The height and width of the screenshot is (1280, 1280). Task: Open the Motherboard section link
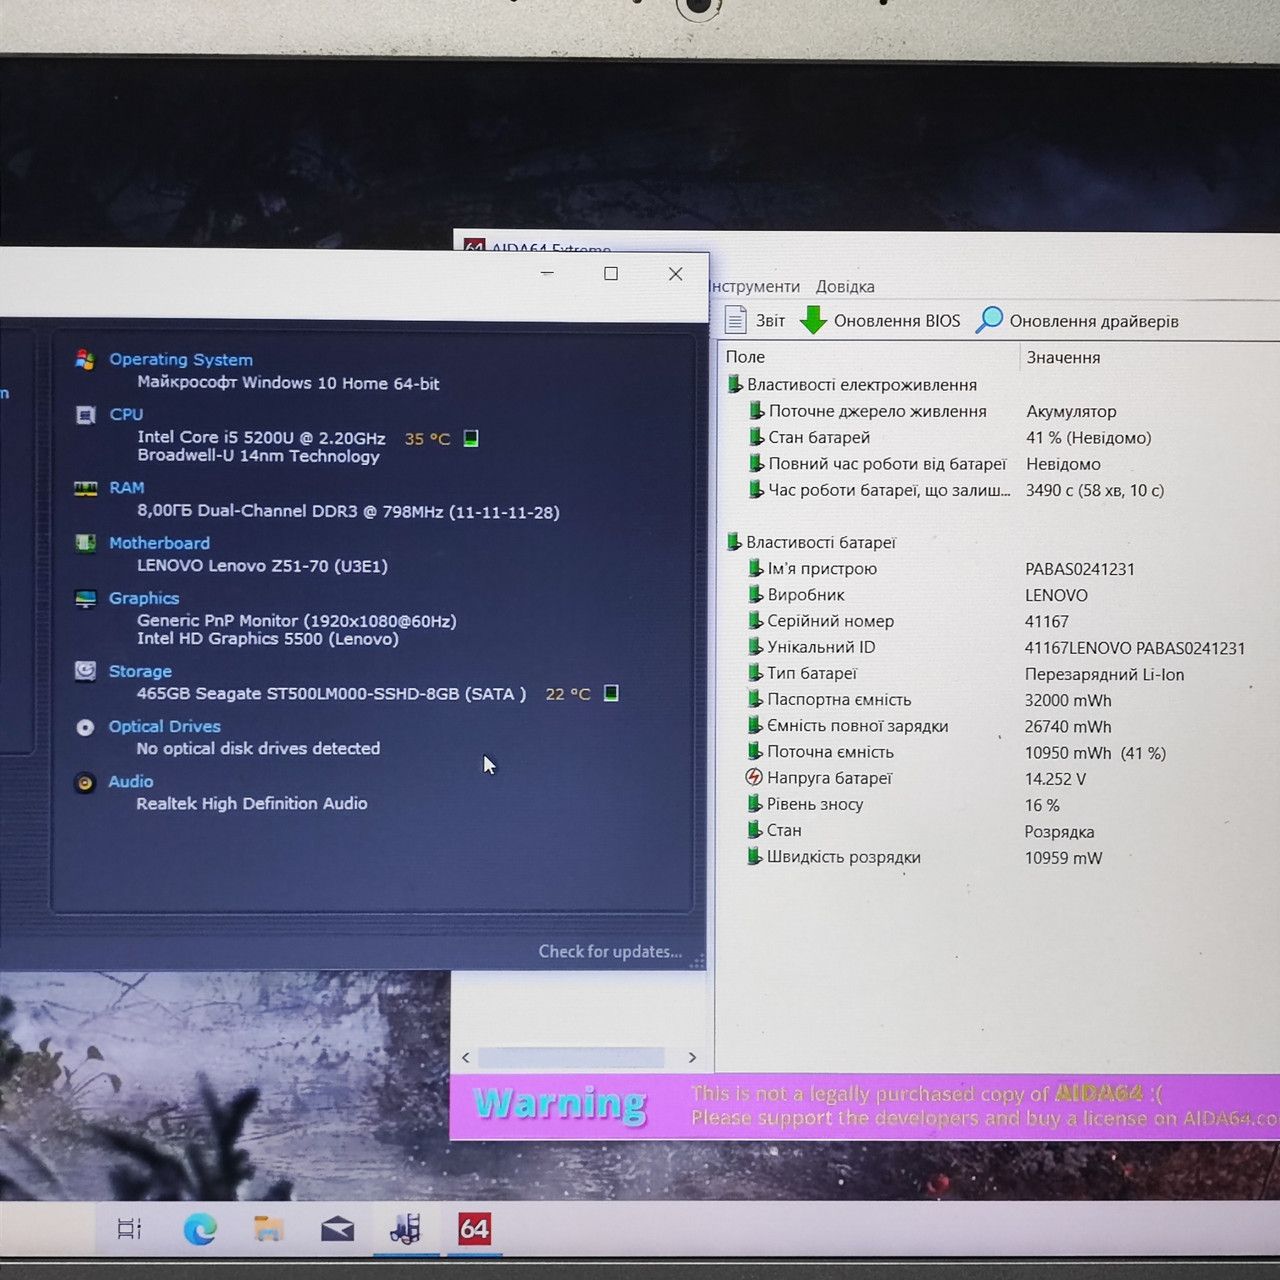point(159,543)
